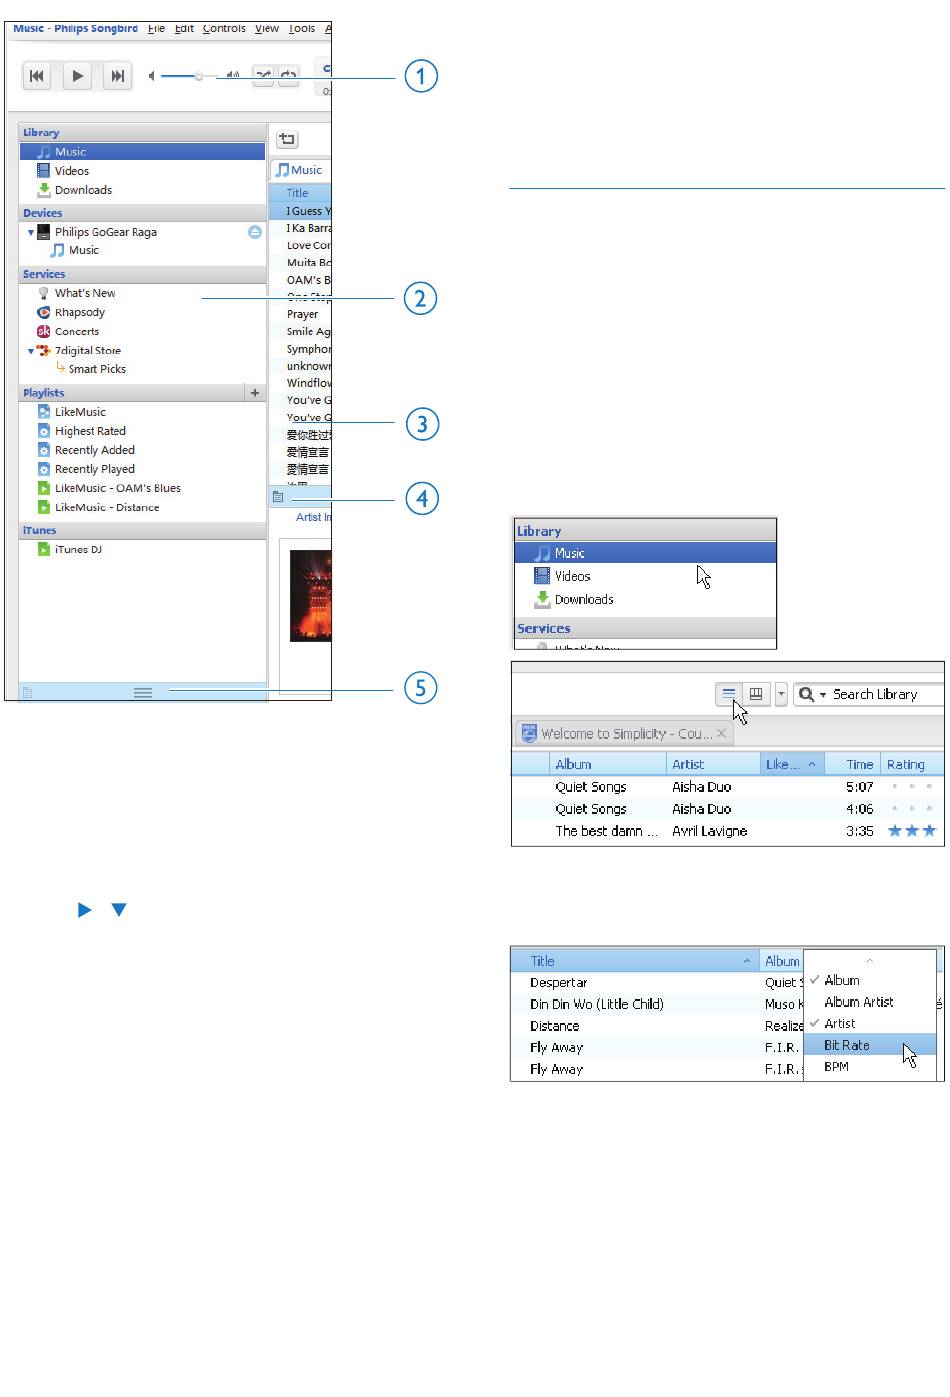Screen dimensions: 950x1397
Task: Select the Despertar track row
Action: [657, 983]
